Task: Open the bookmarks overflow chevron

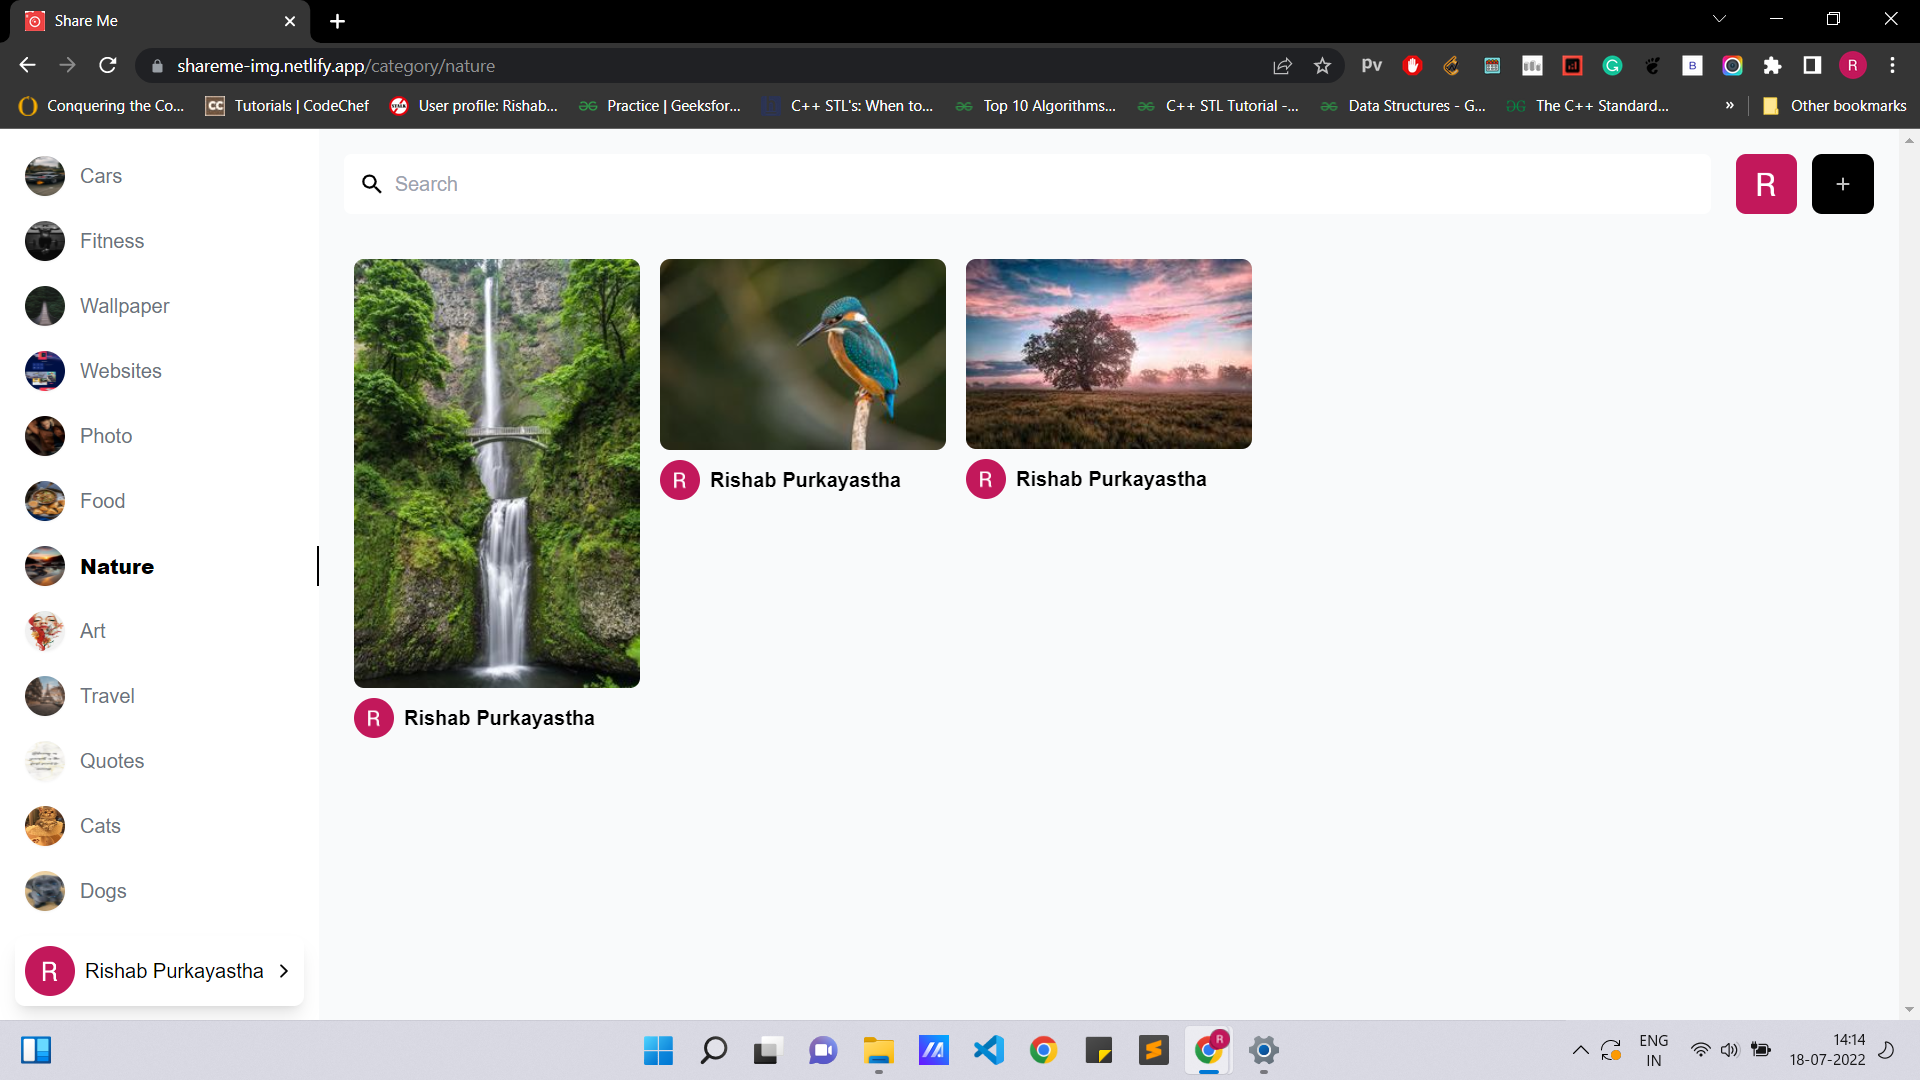Action: coord(1729,105)
